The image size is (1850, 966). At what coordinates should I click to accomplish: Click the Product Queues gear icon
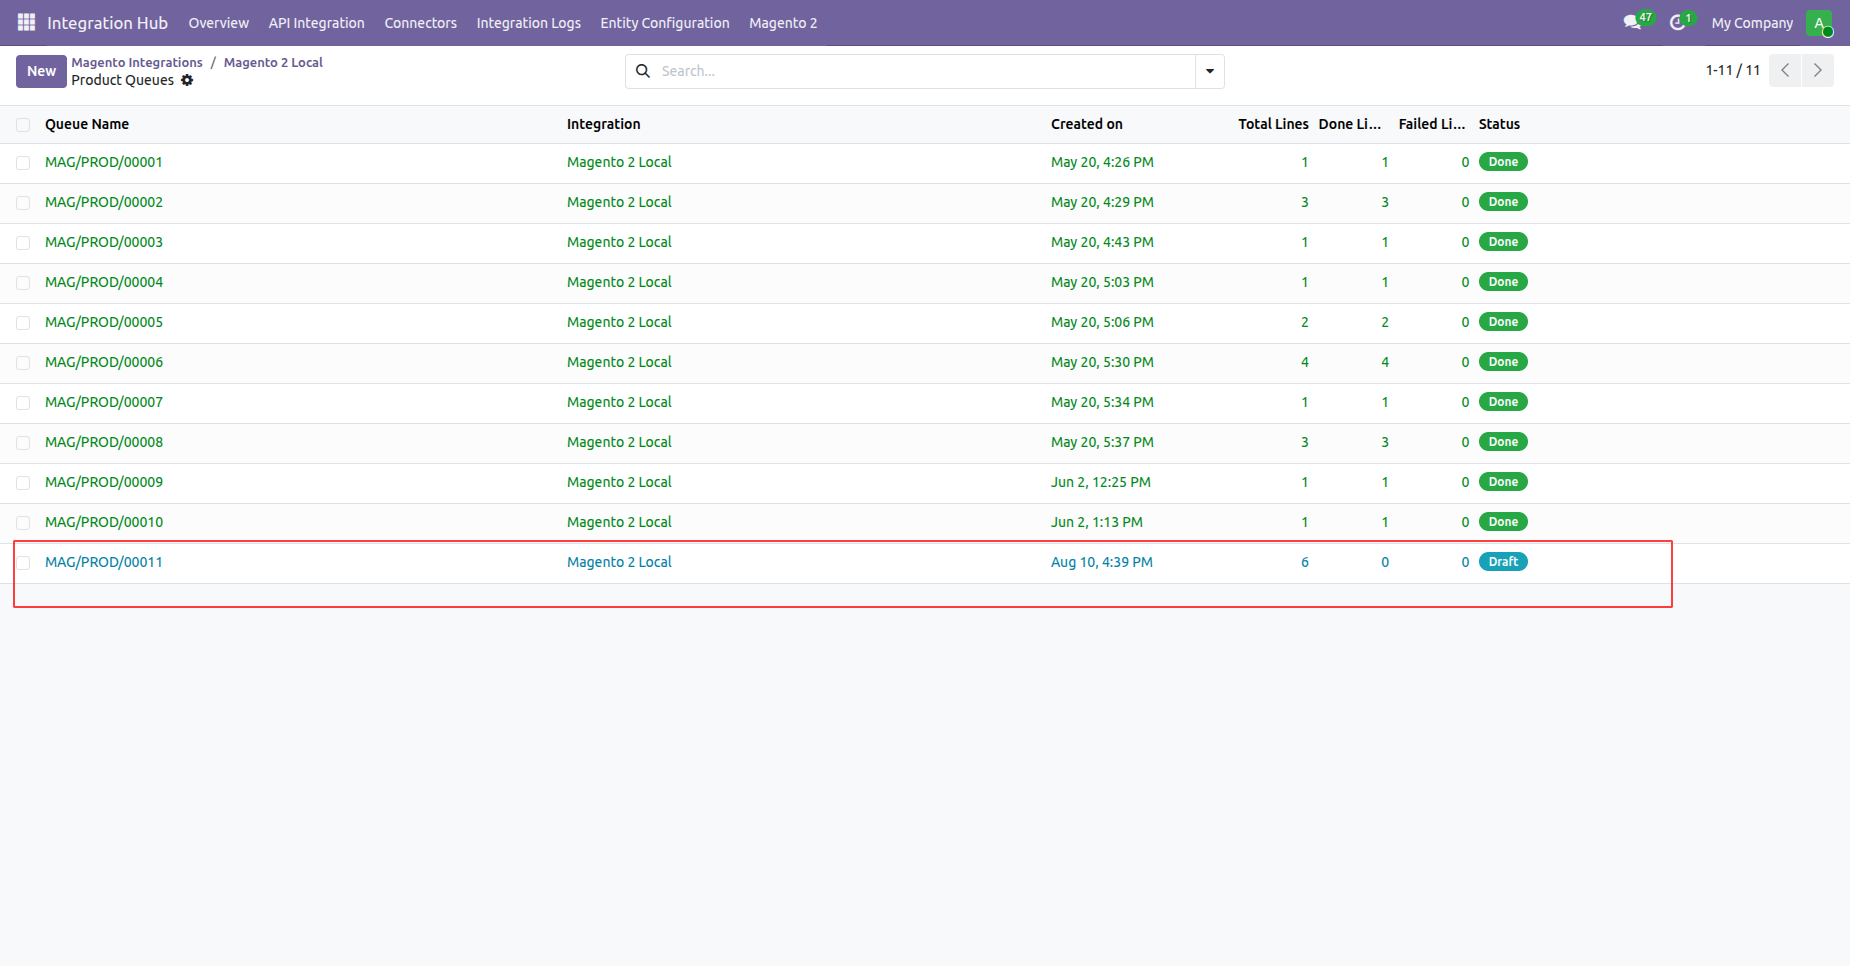point(187,80)
